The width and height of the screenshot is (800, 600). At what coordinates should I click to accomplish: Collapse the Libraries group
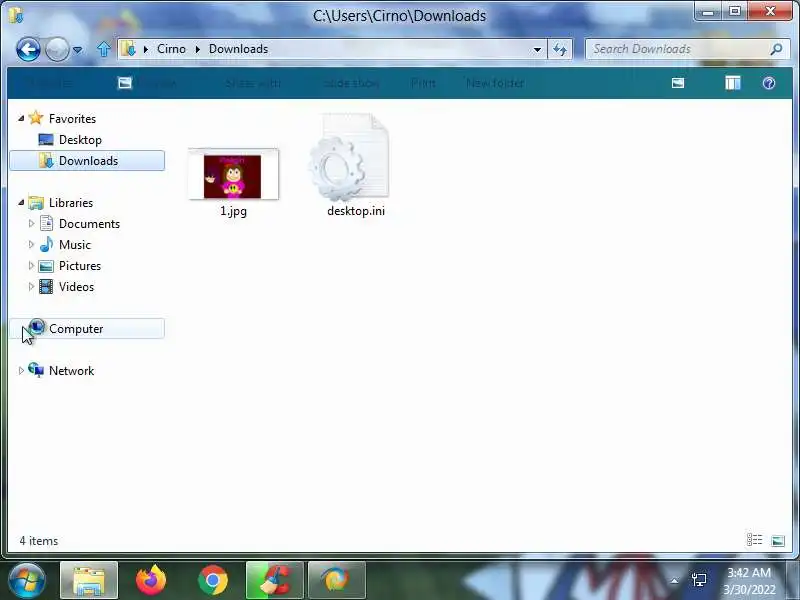point(21,203)
